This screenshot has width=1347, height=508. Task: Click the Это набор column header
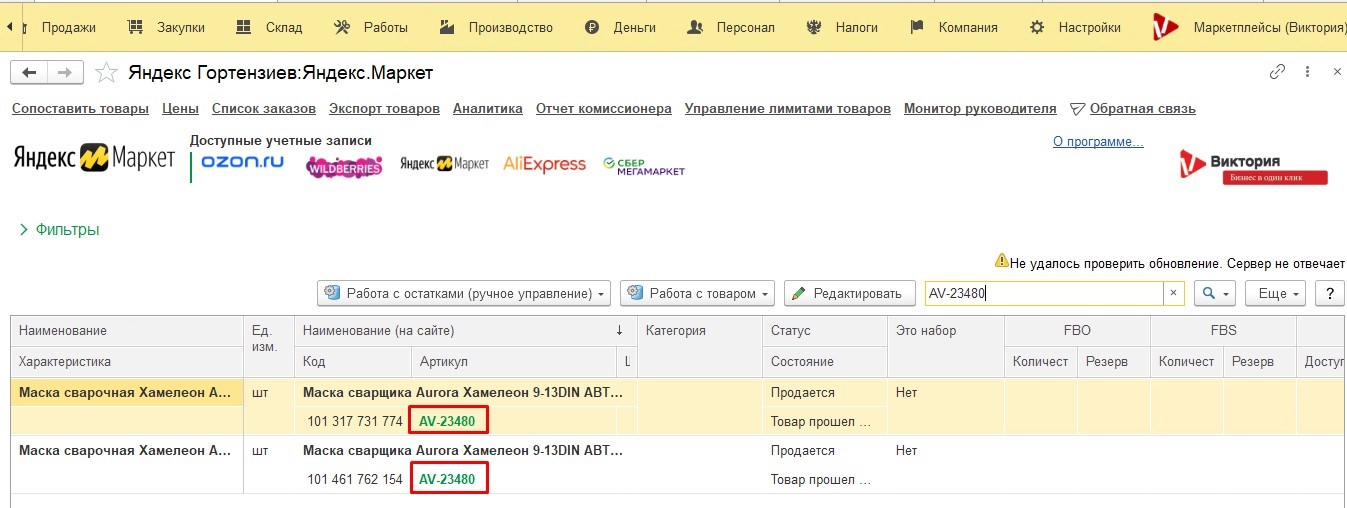coord(945,330)
